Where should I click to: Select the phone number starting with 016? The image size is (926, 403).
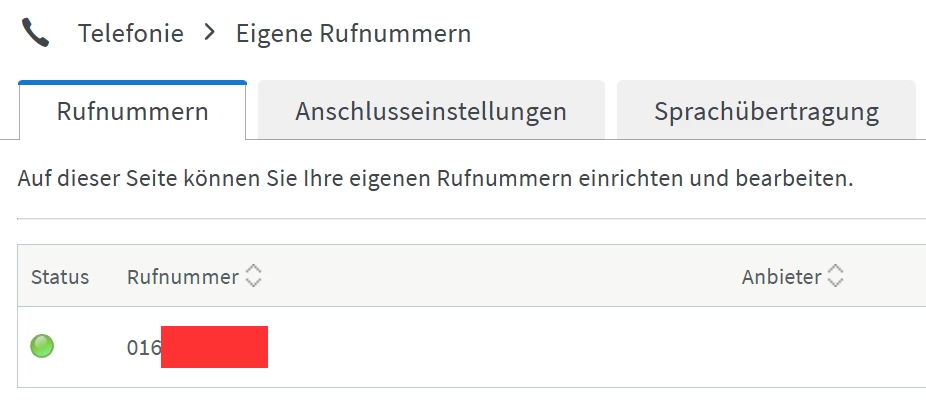[x=143, y=348]
